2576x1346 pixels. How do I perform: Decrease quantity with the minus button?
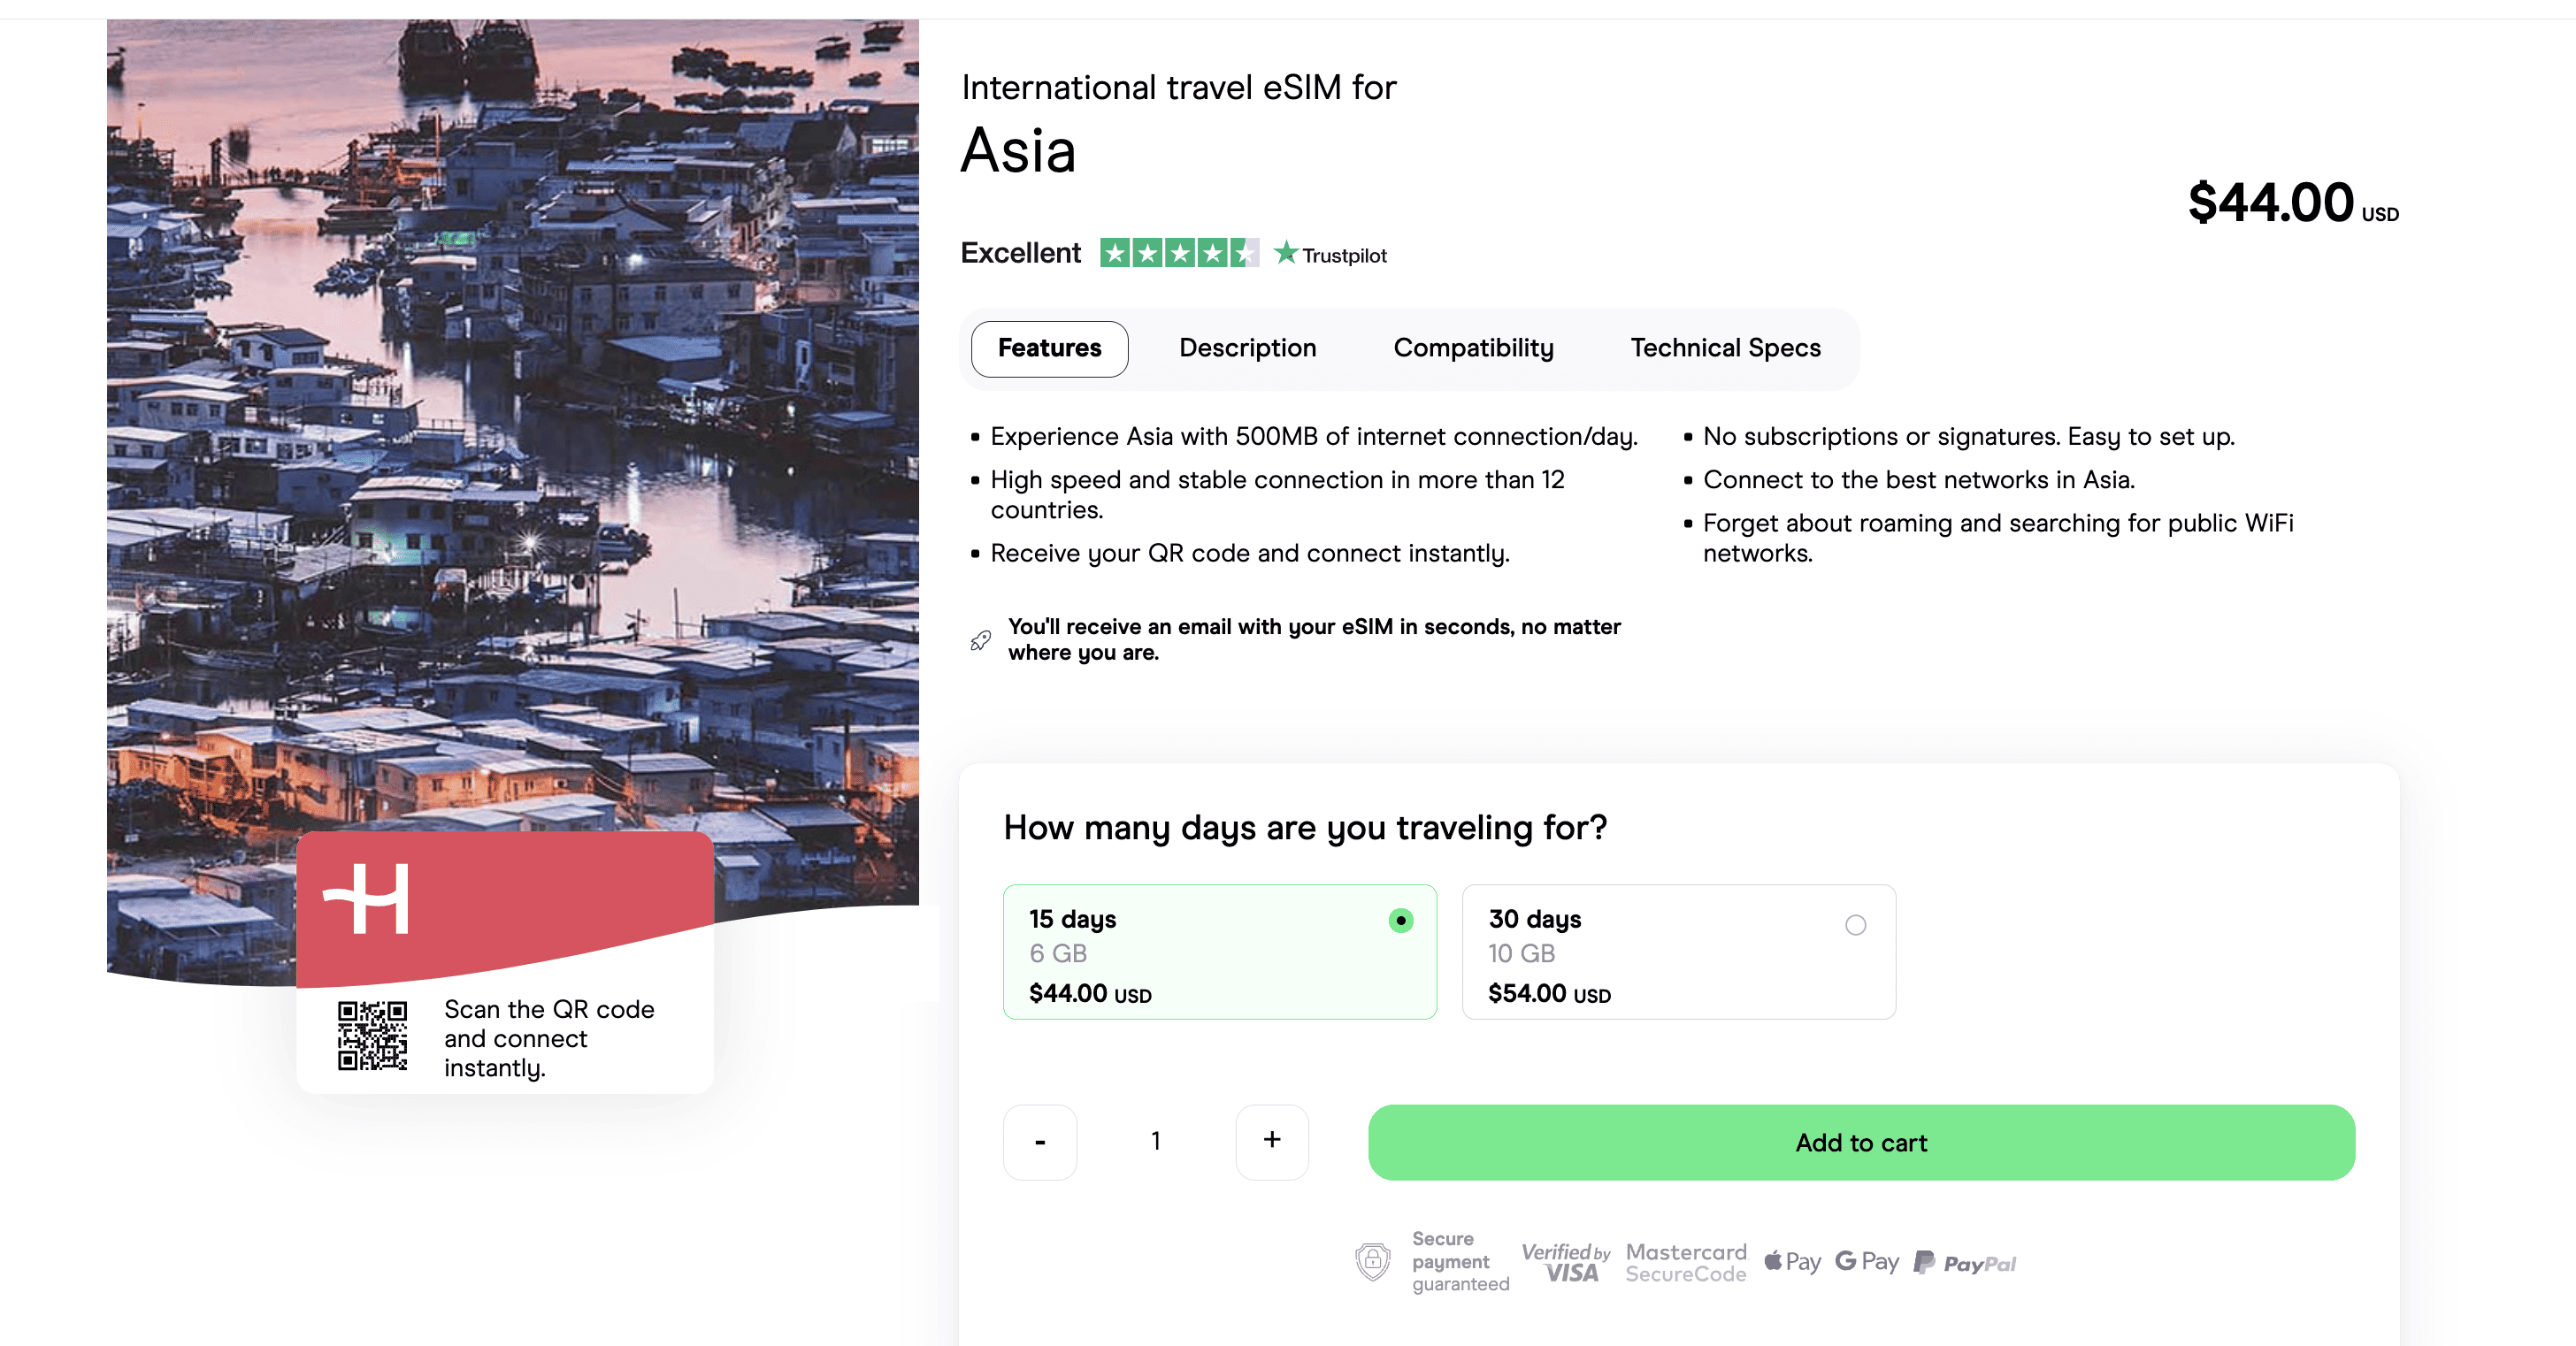(1040, 1142)
